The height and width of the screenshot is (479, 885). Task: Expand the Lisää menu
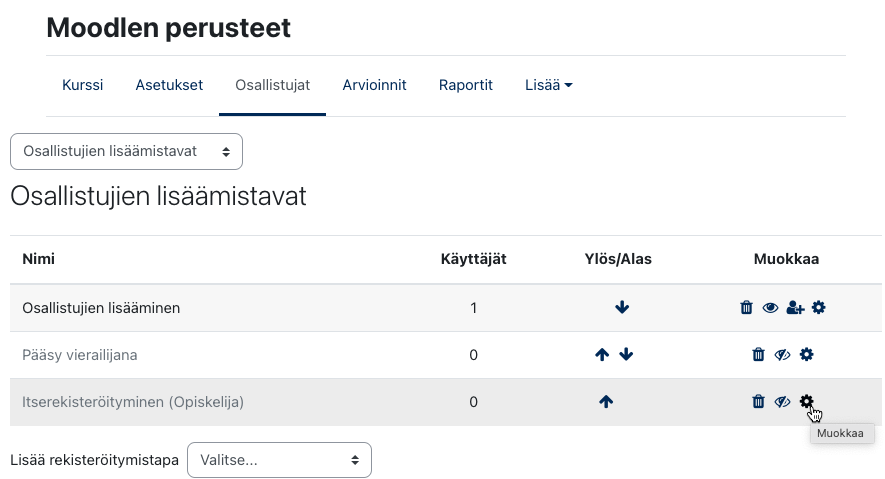click(549, 85)
